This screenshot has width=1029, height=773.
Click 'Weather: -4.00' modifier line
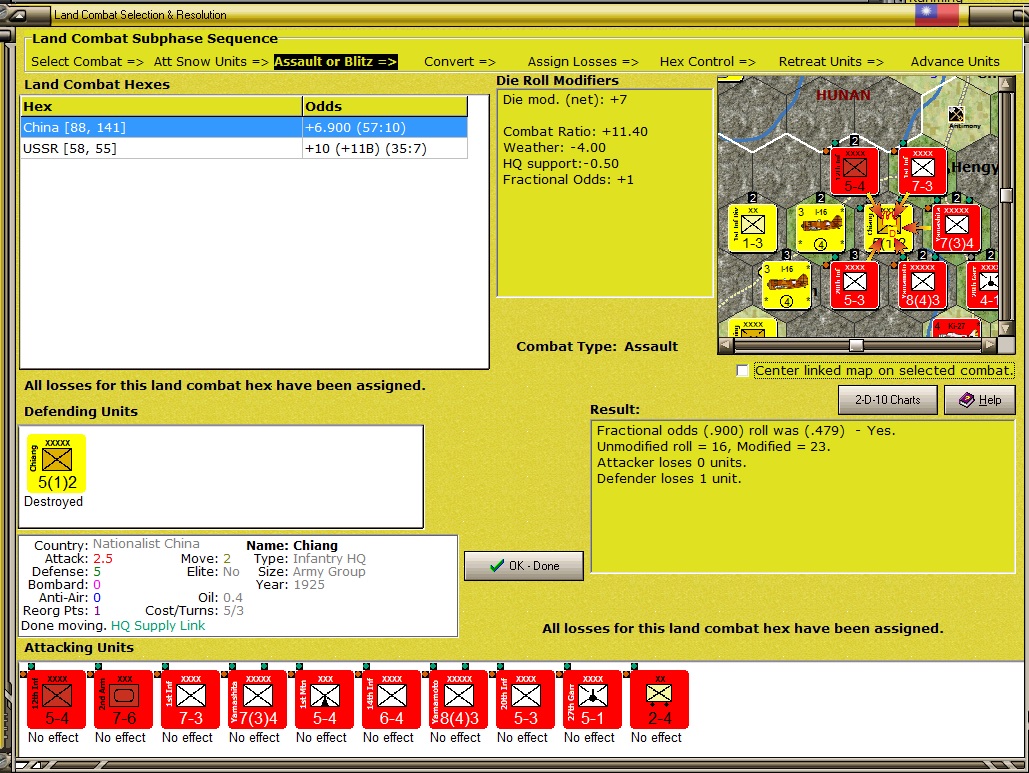(x=555, y=148)
